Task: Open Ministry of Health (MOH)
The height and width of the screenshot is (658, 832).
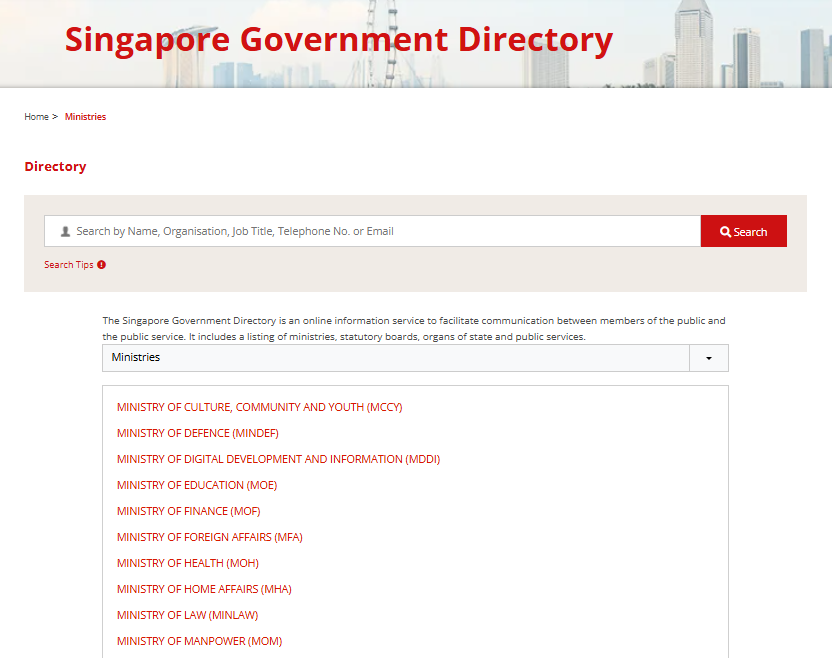Action: 188,563
